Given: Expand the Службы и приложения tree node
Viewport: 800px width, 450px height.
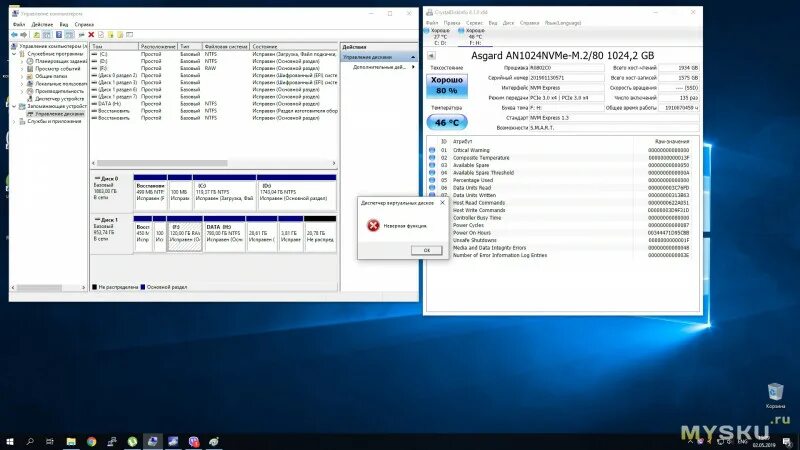Looking at the screenshot, I should click(x=14, y=121).
